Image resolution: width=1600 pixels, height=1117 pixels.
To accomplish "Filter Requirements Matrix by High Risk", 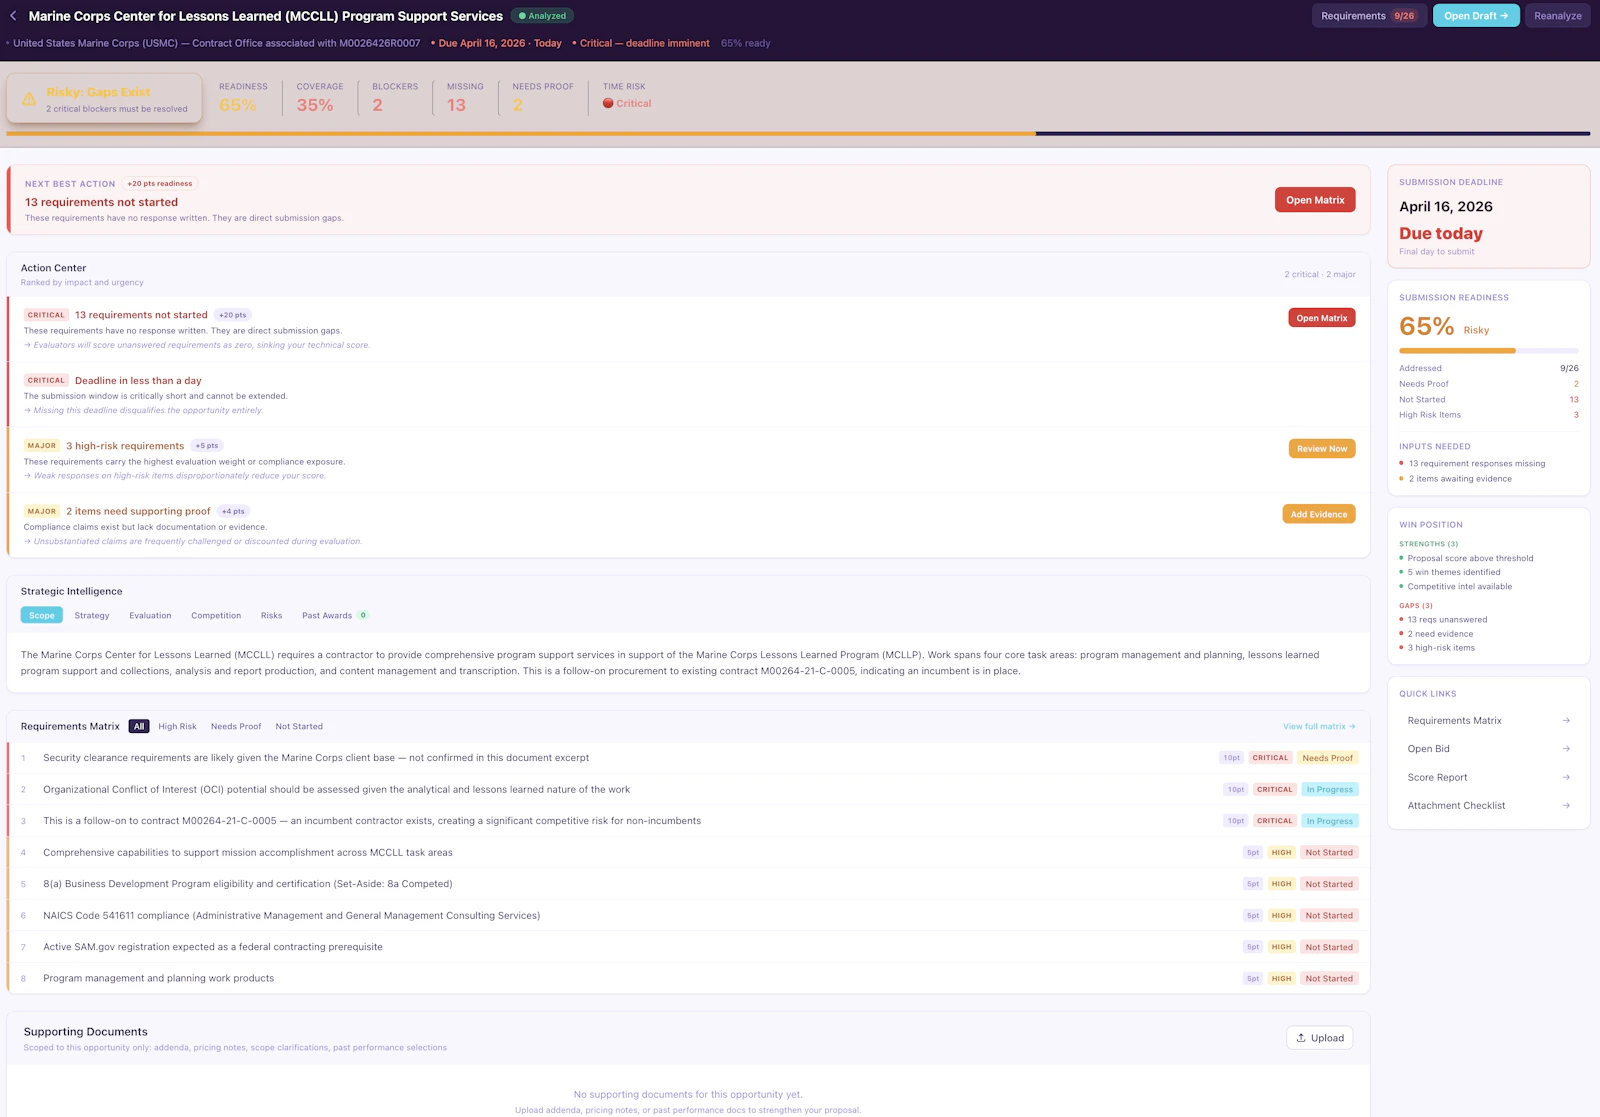I will pyautogui.click(x=177, y=727).
